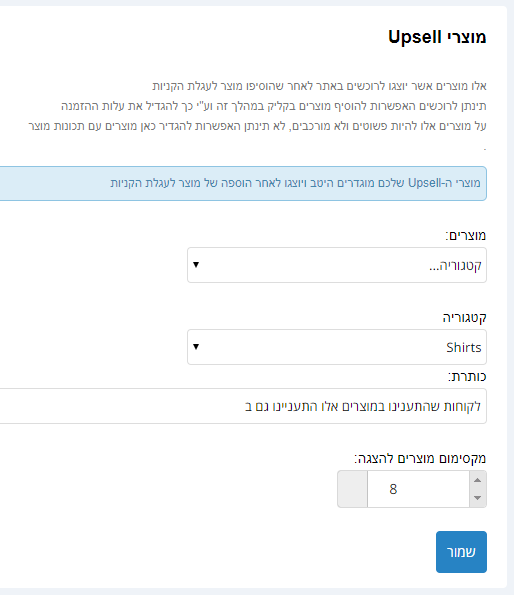514x595 pixels.
Task: Click the gray addon box beside the number field
Action: (352, 489)
